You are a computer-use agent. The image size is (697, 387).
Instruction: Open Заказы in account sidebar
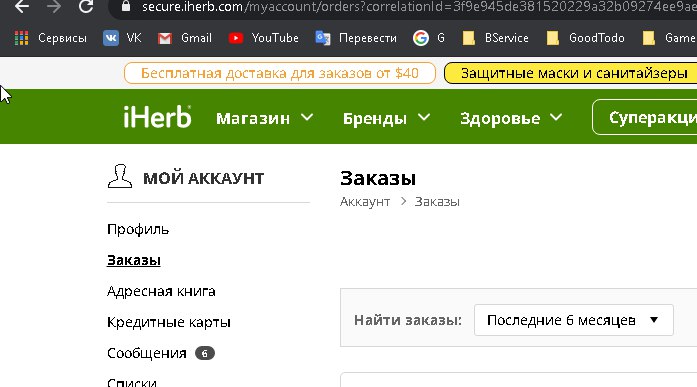134,260
